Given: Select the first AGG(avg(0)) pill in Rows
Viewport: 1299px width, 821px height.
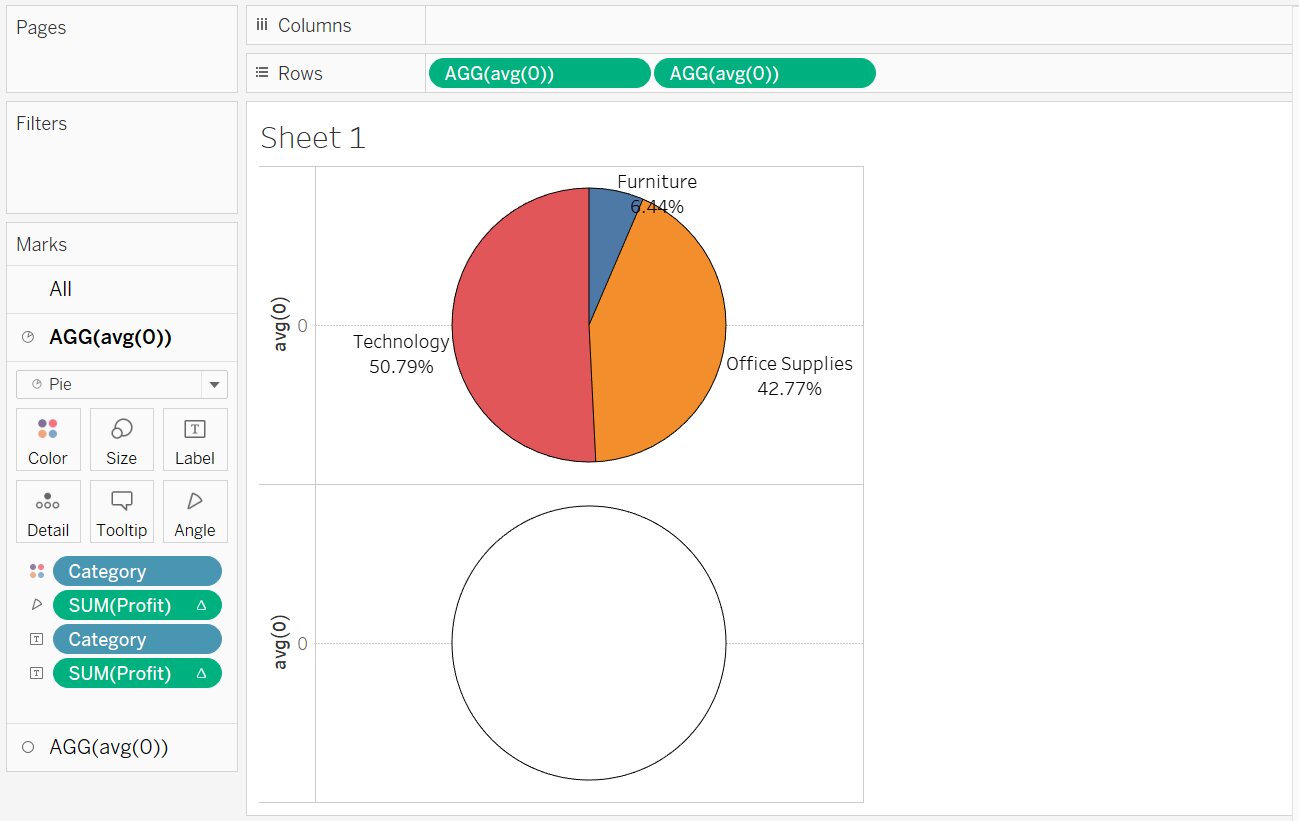Looking at the screenshot, I should tap(539, 73).
